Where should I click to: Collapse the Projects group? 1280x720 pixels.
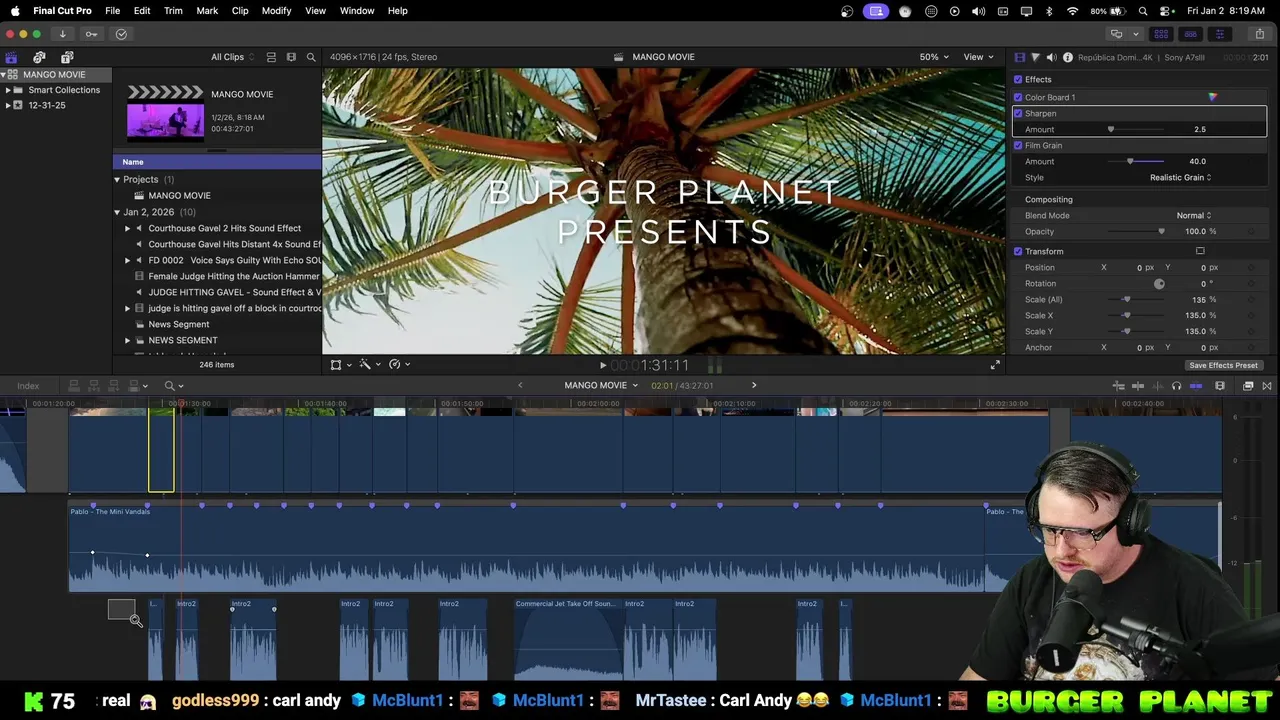tap(117, 180)
